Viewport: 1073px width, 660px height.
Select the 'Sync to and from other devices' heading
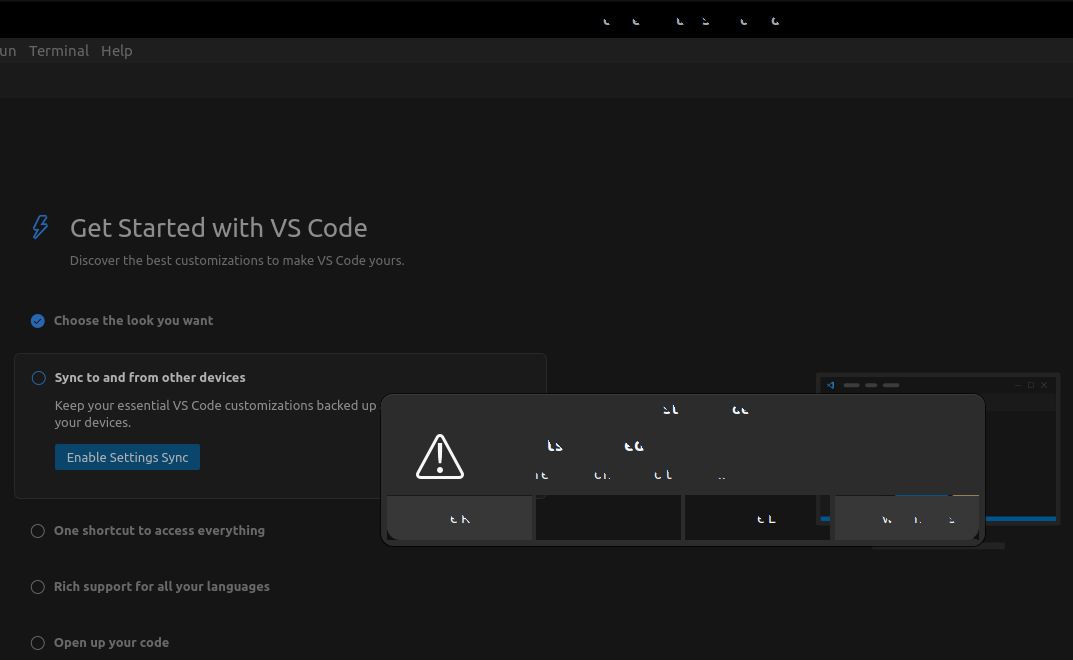150,377
